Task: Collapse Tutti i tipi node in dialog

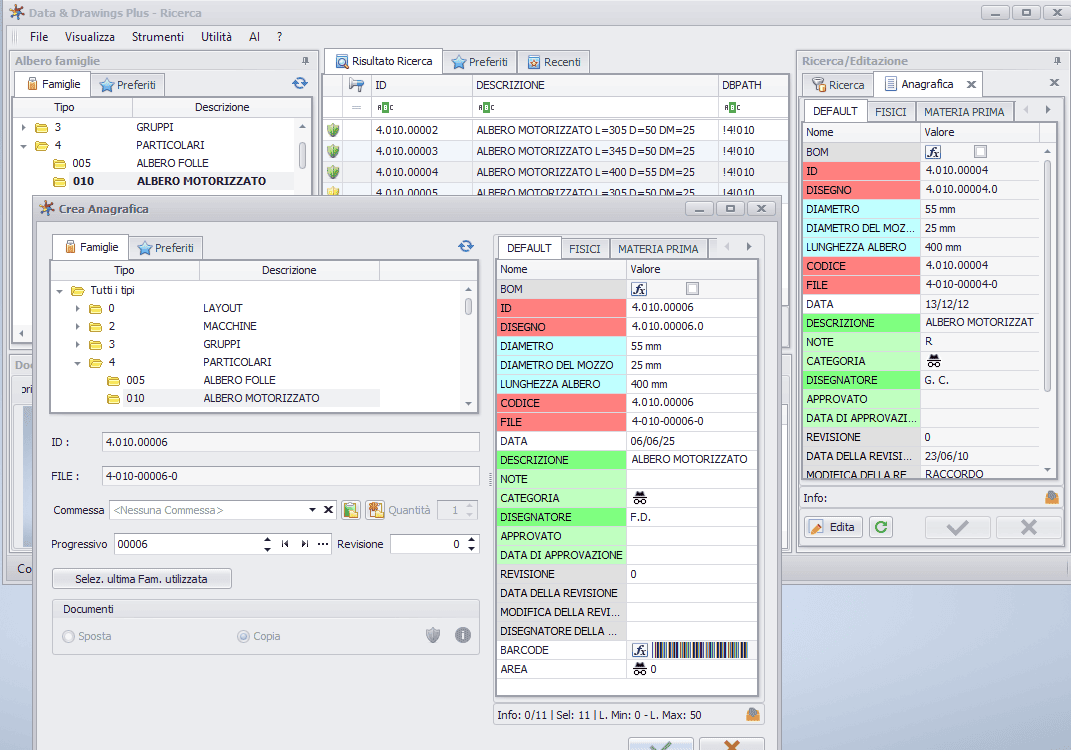Action: 59,291
